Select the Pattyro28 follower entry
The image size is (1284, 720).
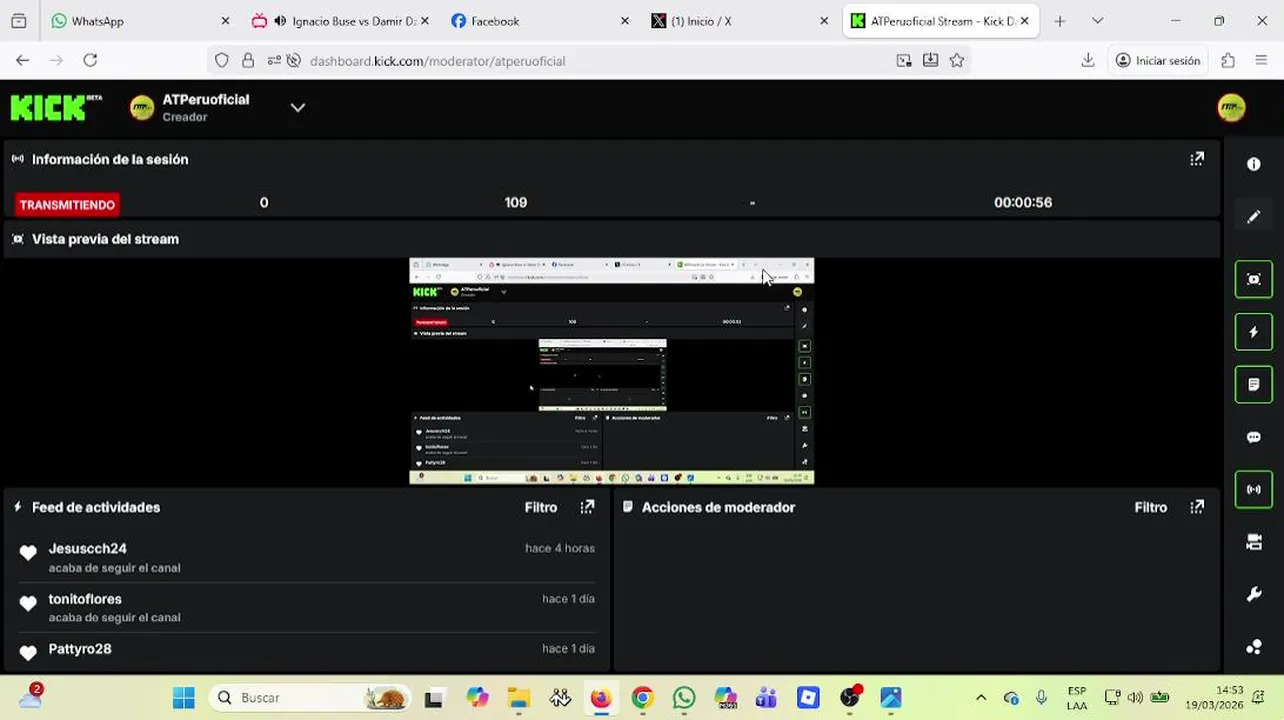pyautogui.click(x=307, y=652)
